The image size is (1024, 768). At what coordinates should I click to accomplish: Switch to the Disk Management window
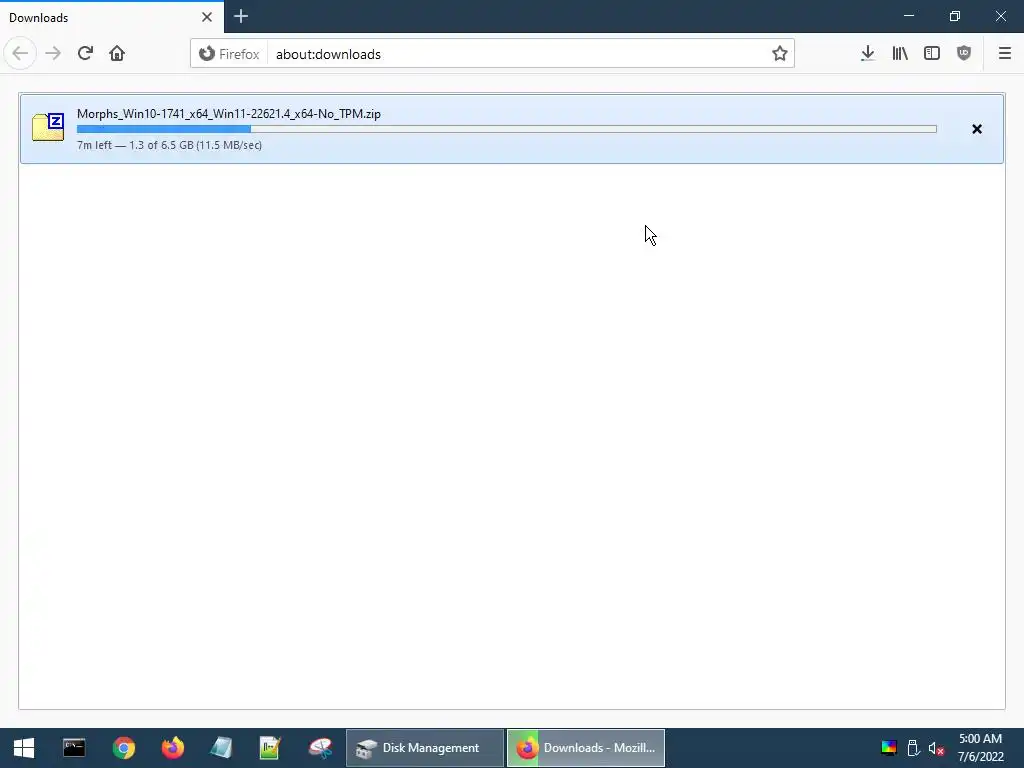[x=424, y=748]
